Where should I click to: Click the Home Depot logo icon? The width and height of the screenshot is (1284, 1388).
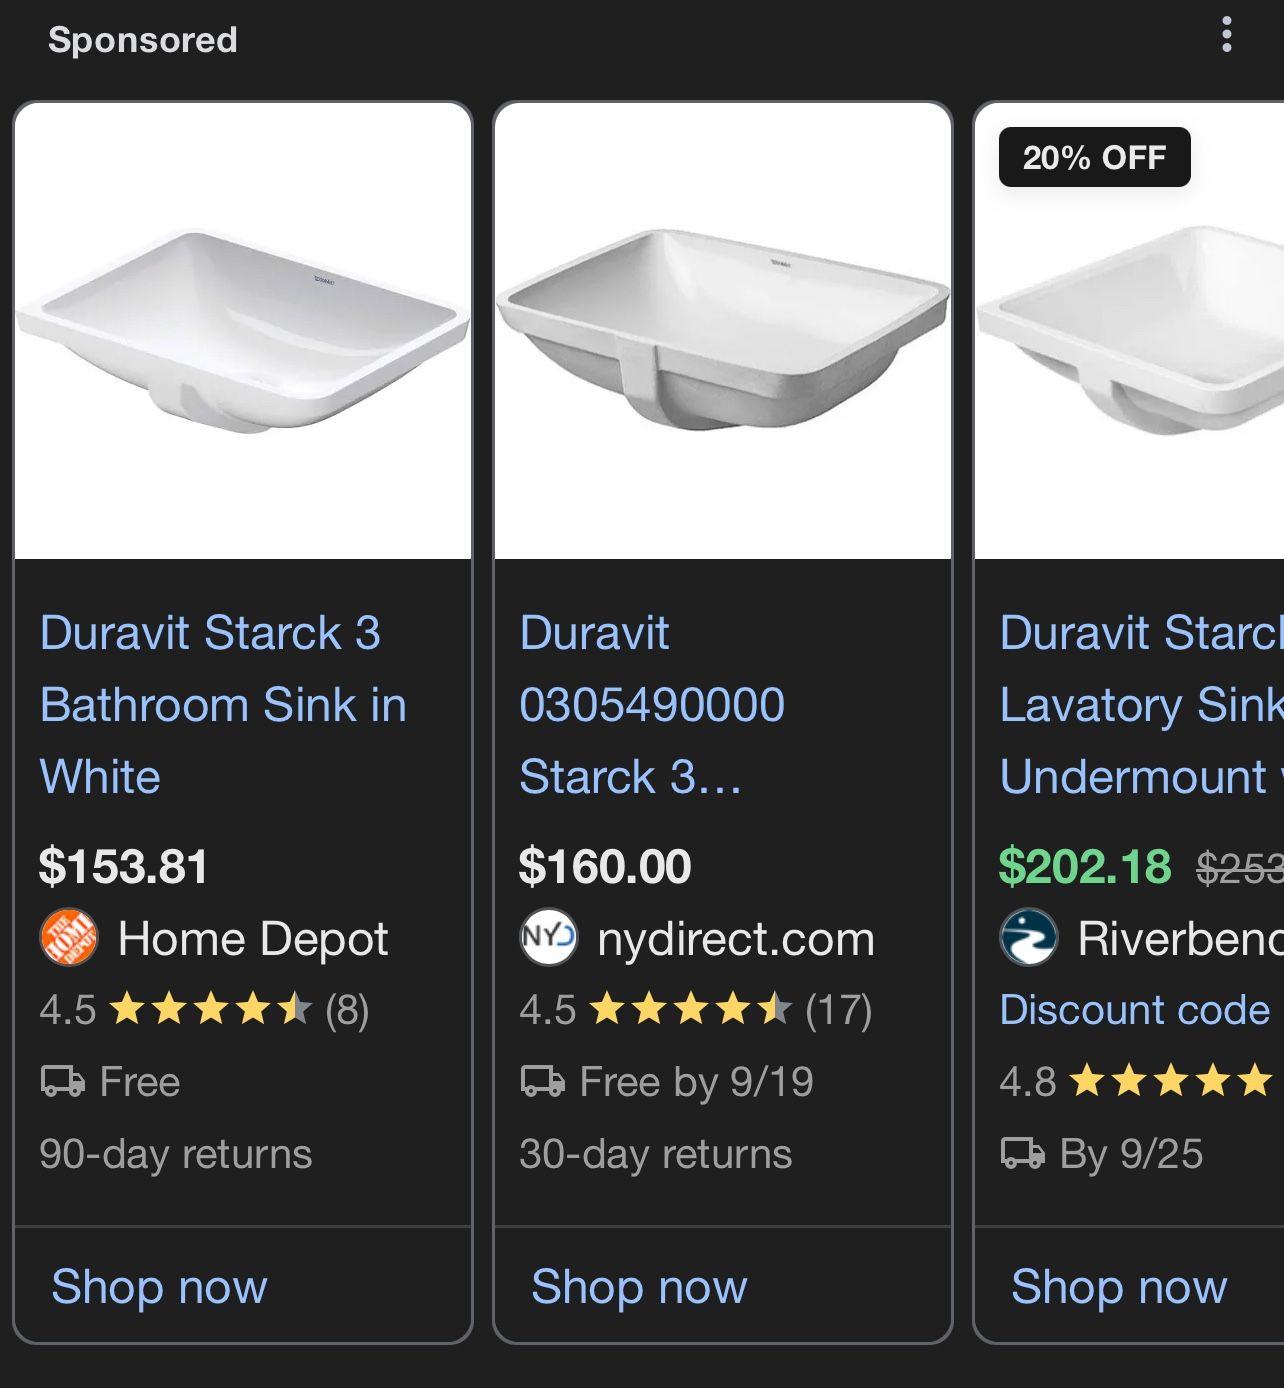coord(69,938)
